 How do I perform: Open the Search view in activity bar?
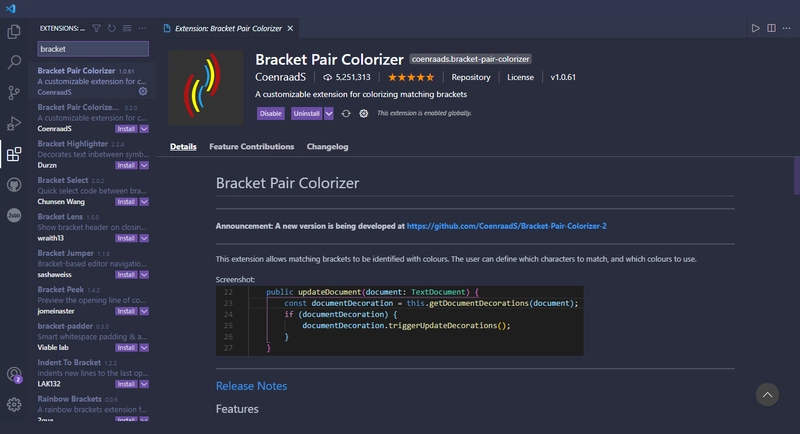14,62
